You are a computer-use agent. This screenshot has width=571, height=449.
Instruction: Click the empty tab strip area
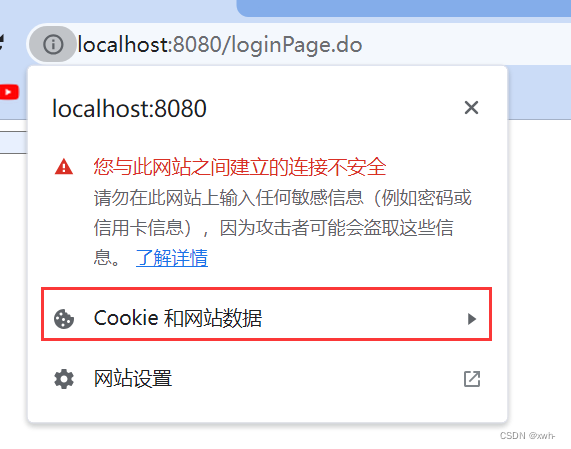point(404,8)
